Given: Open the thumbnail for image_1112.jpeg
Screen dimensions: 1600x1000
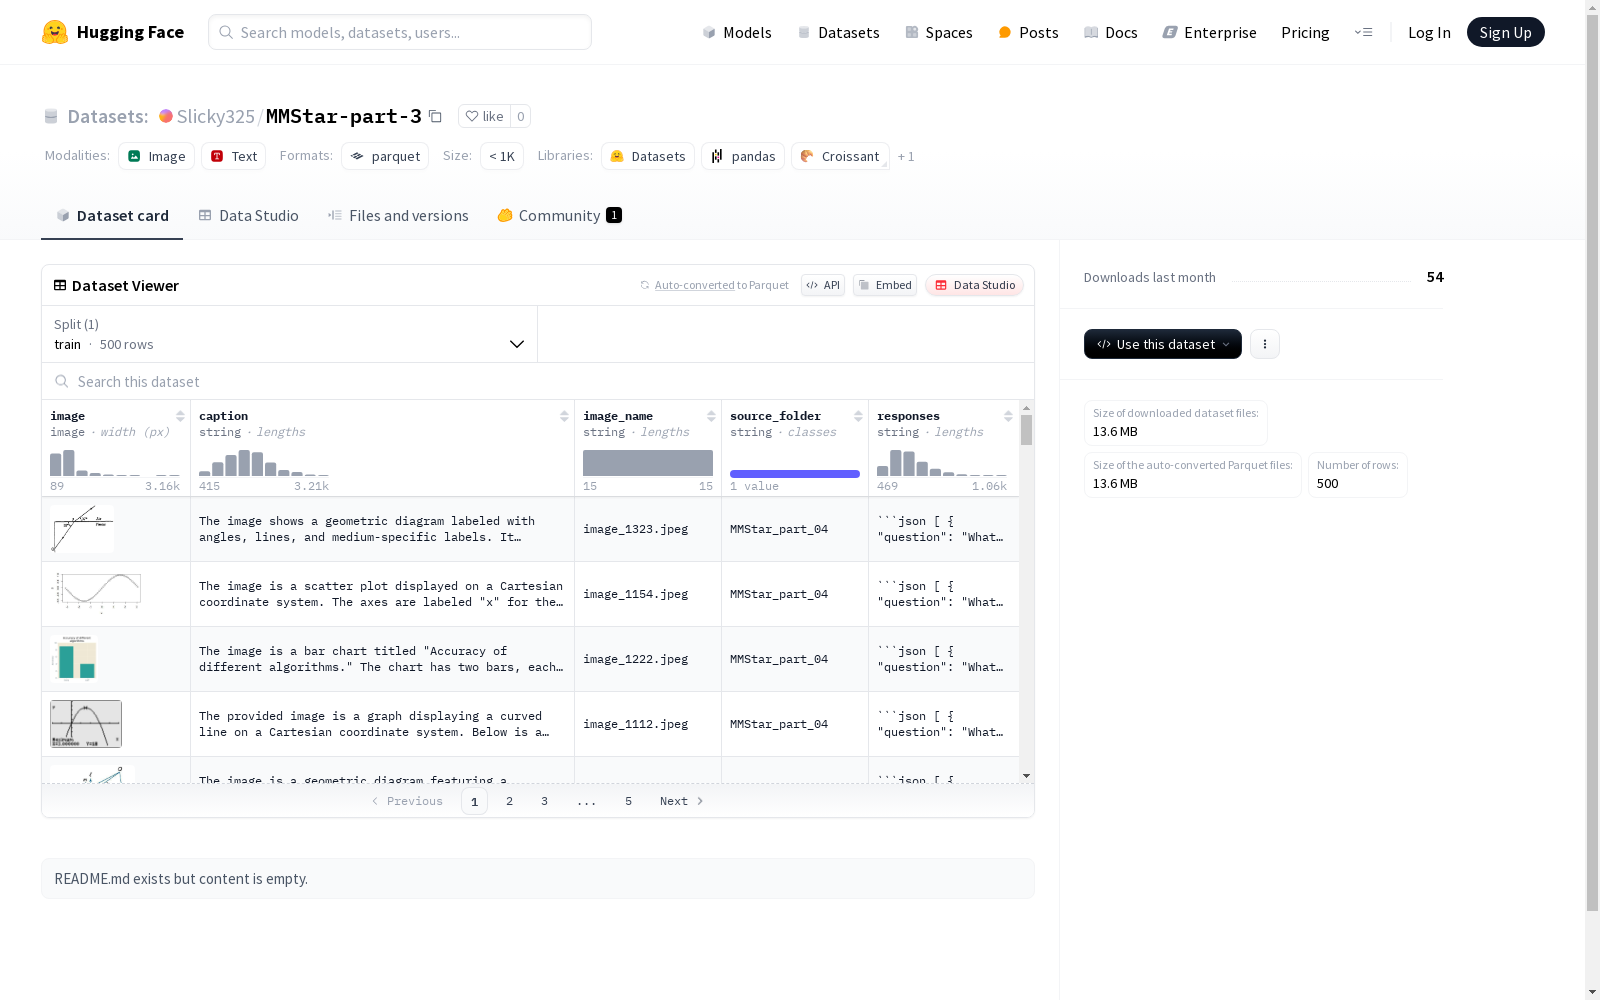Looking at the screenshot, I should tap(86, 724).
